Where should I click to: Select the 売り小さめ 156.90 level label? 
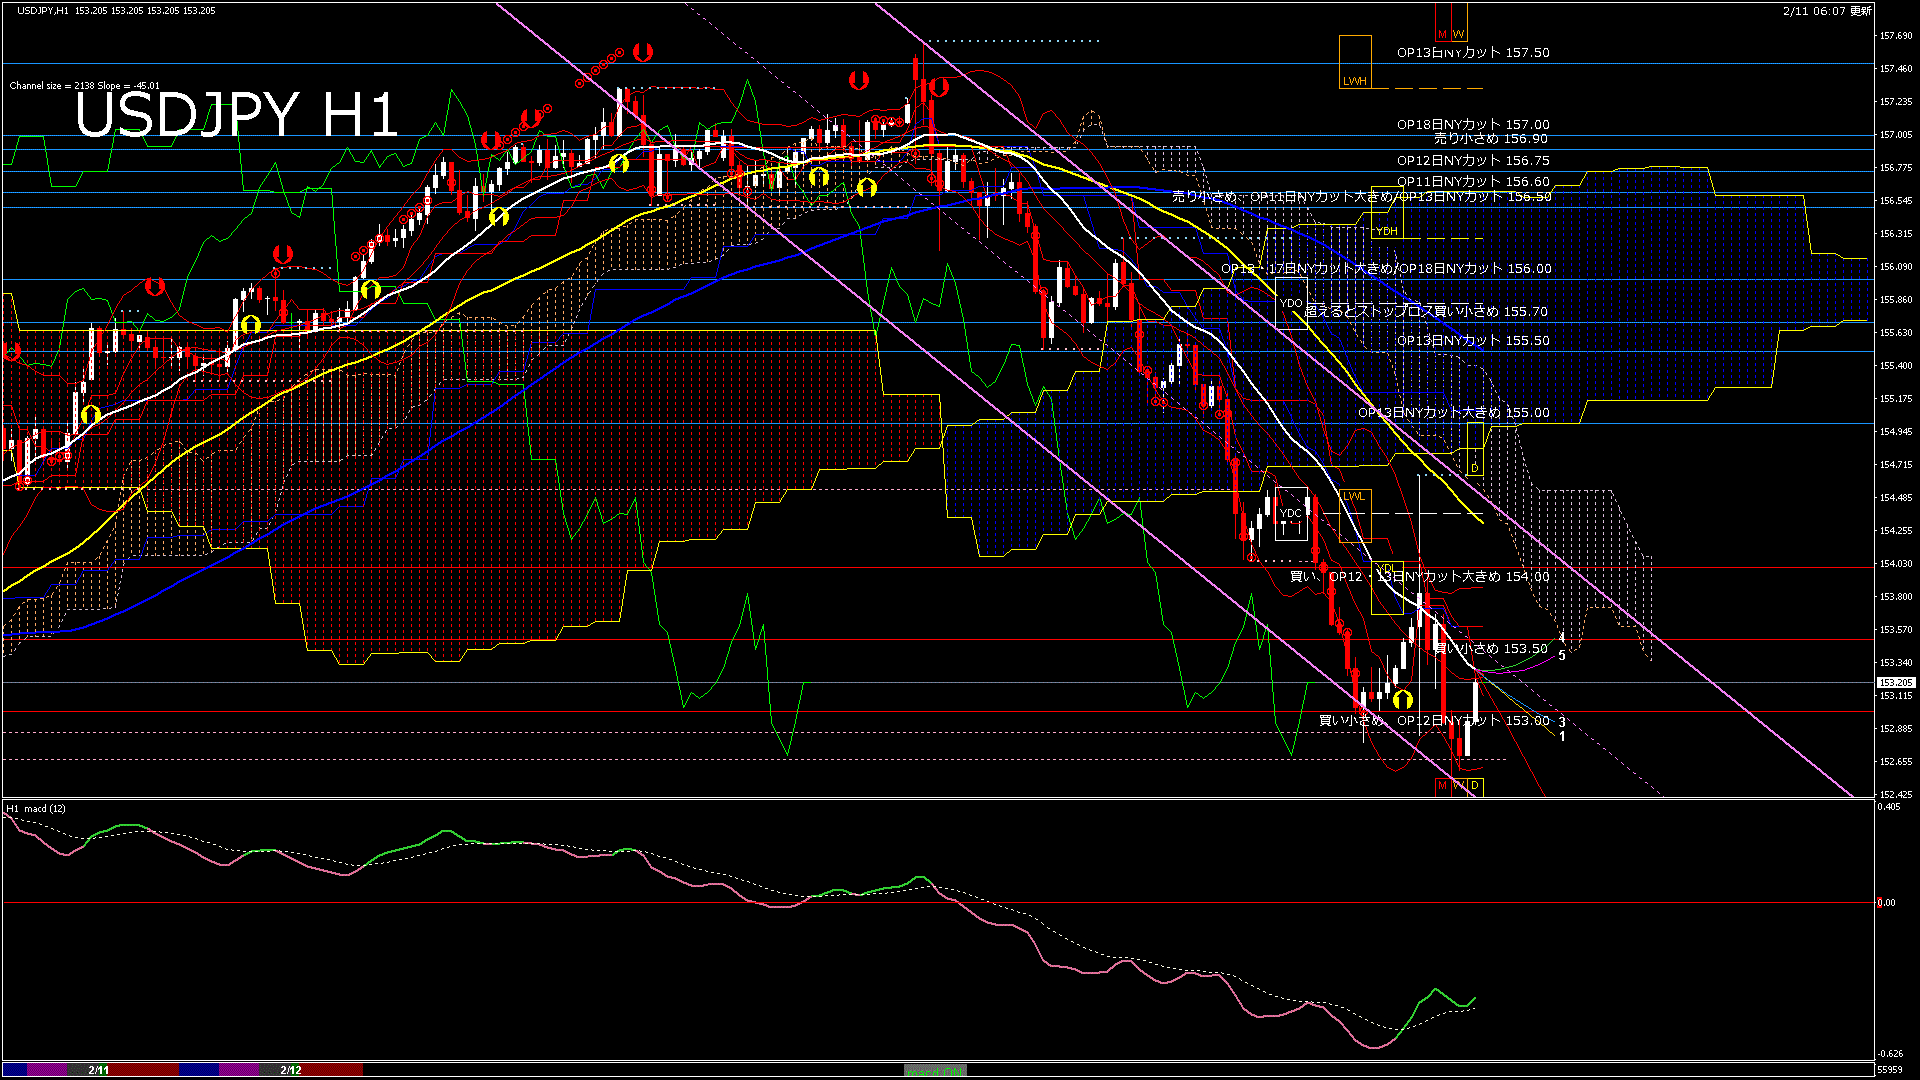1490,139
